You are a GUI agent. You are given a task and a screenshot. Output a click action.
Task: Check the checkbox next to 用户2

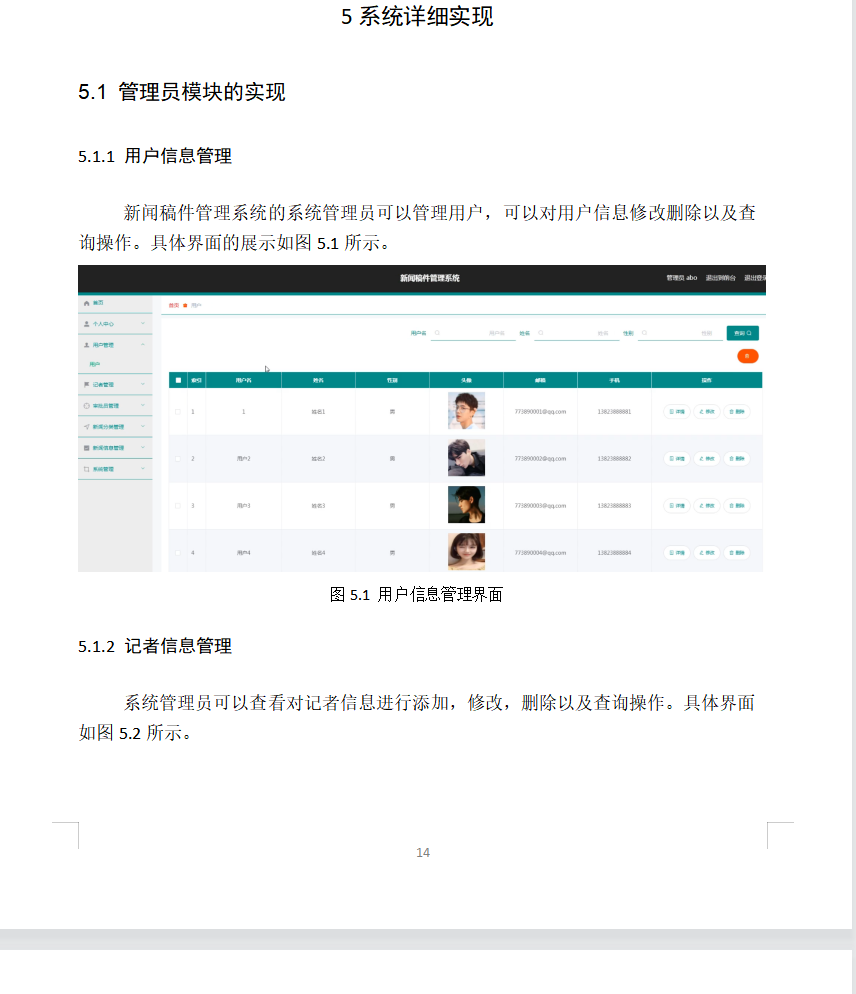click(x=178, y=457)
